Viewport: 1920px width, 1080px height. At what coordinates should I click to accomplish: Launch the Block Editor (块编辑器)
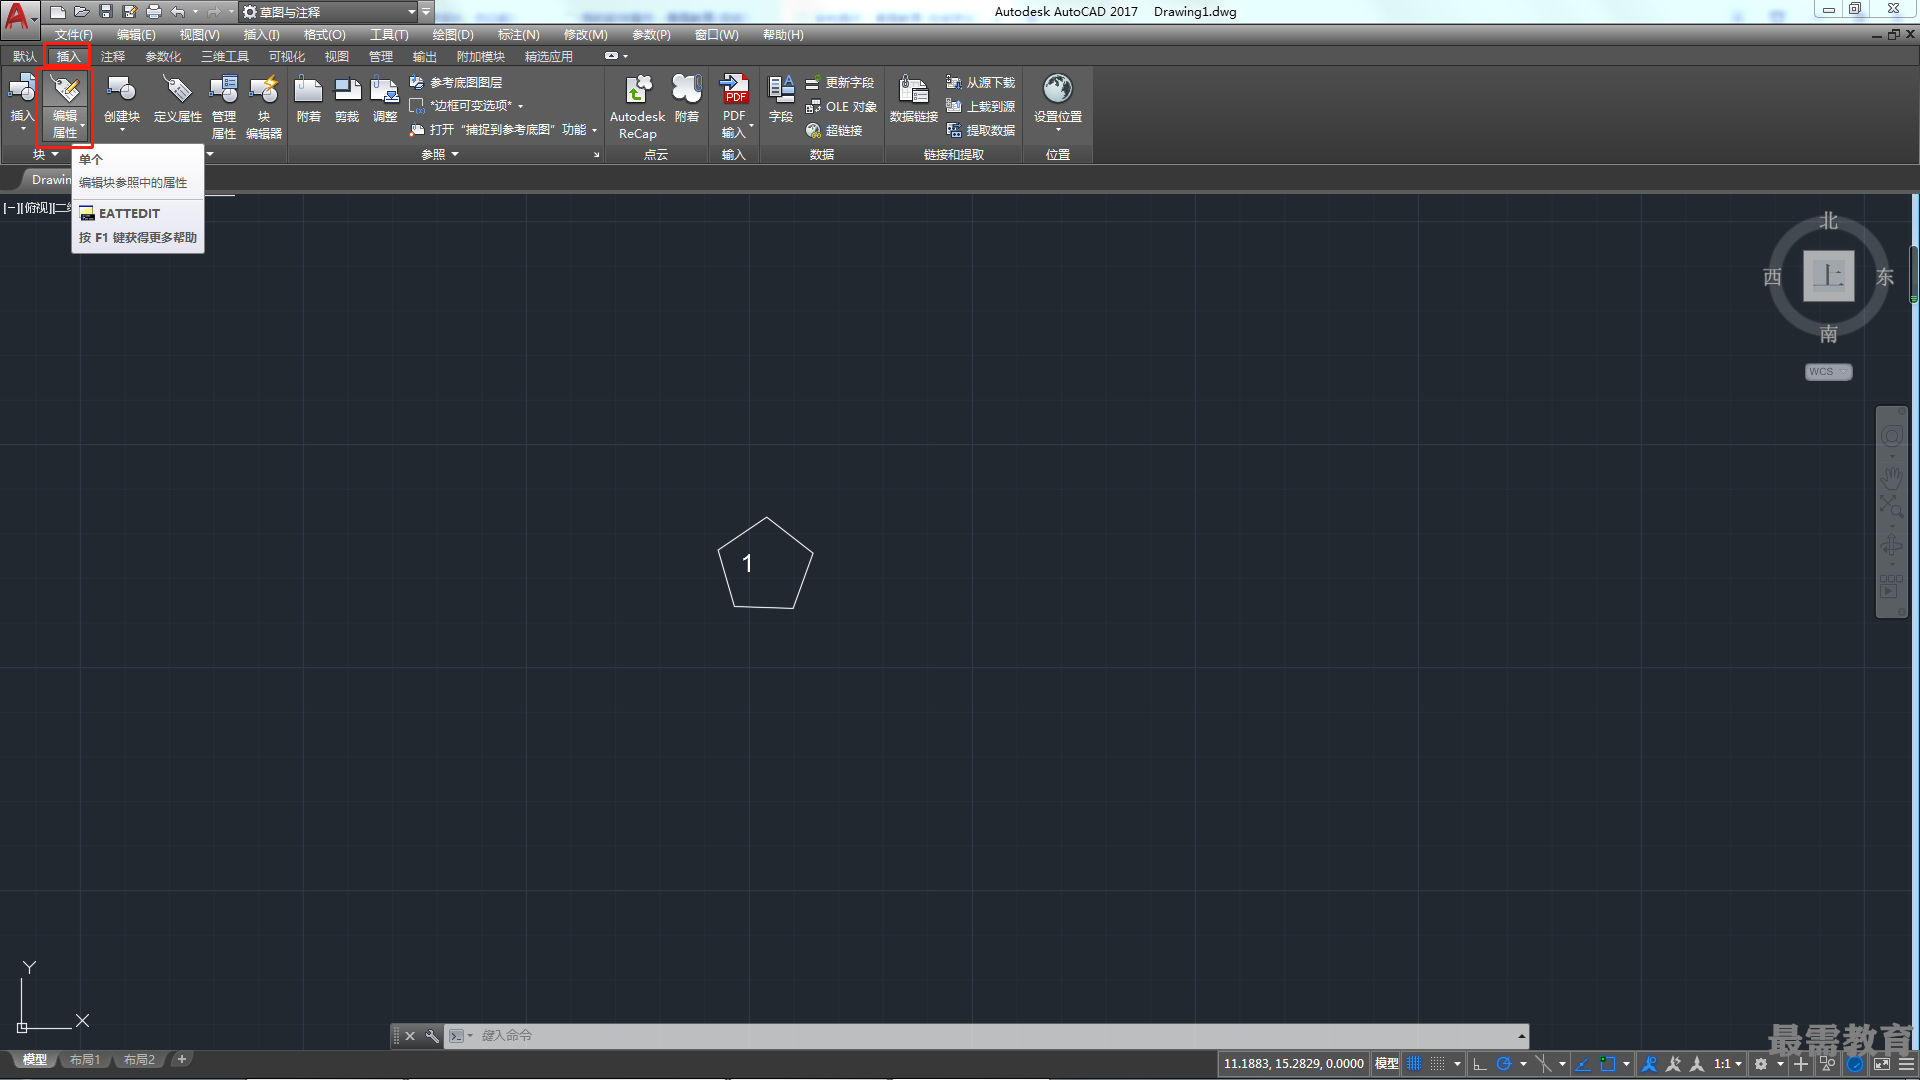tap(264, 106)
